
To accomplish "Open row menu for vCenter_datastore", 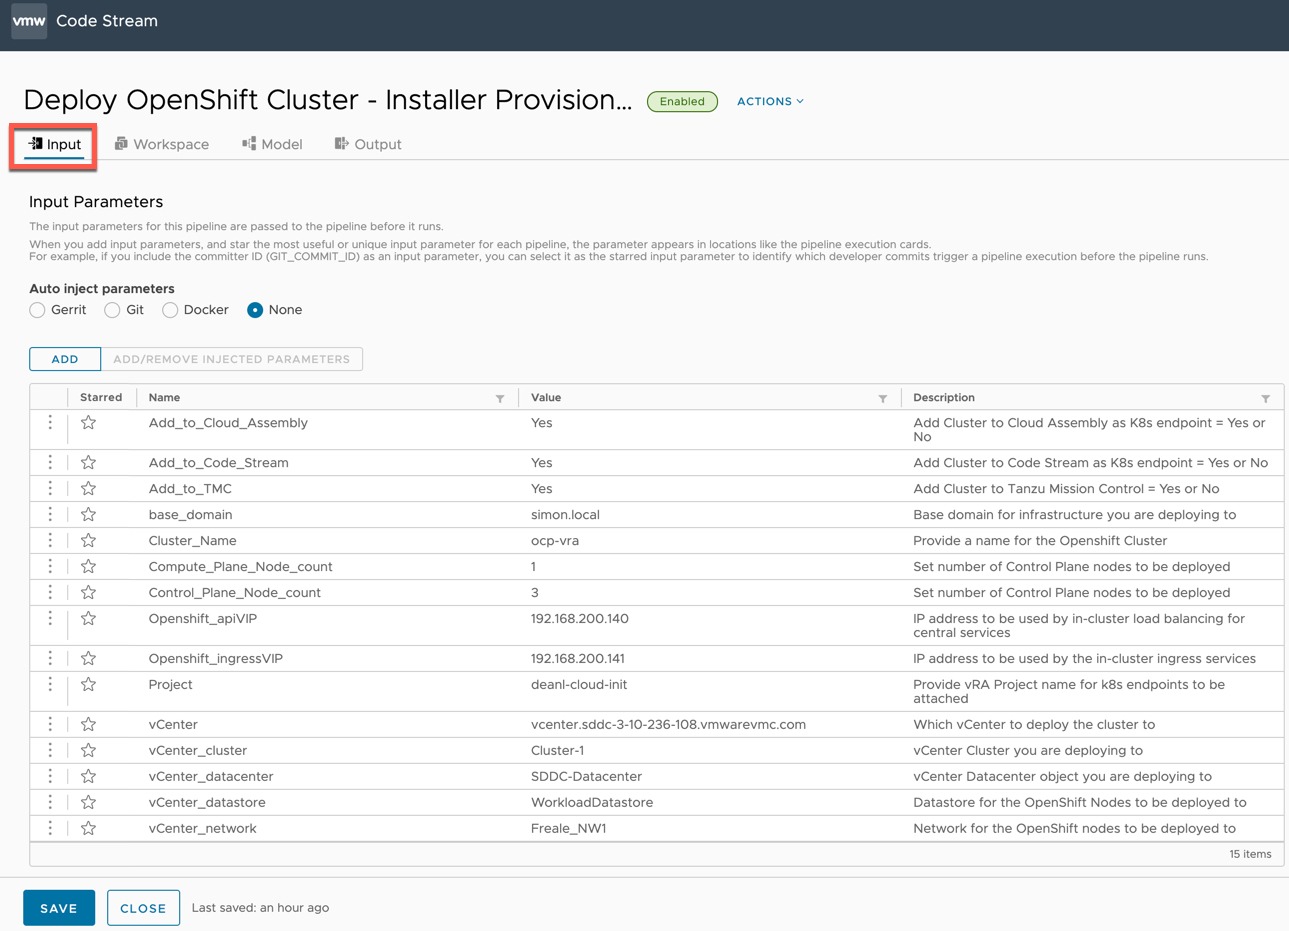I will coord(50,803).
